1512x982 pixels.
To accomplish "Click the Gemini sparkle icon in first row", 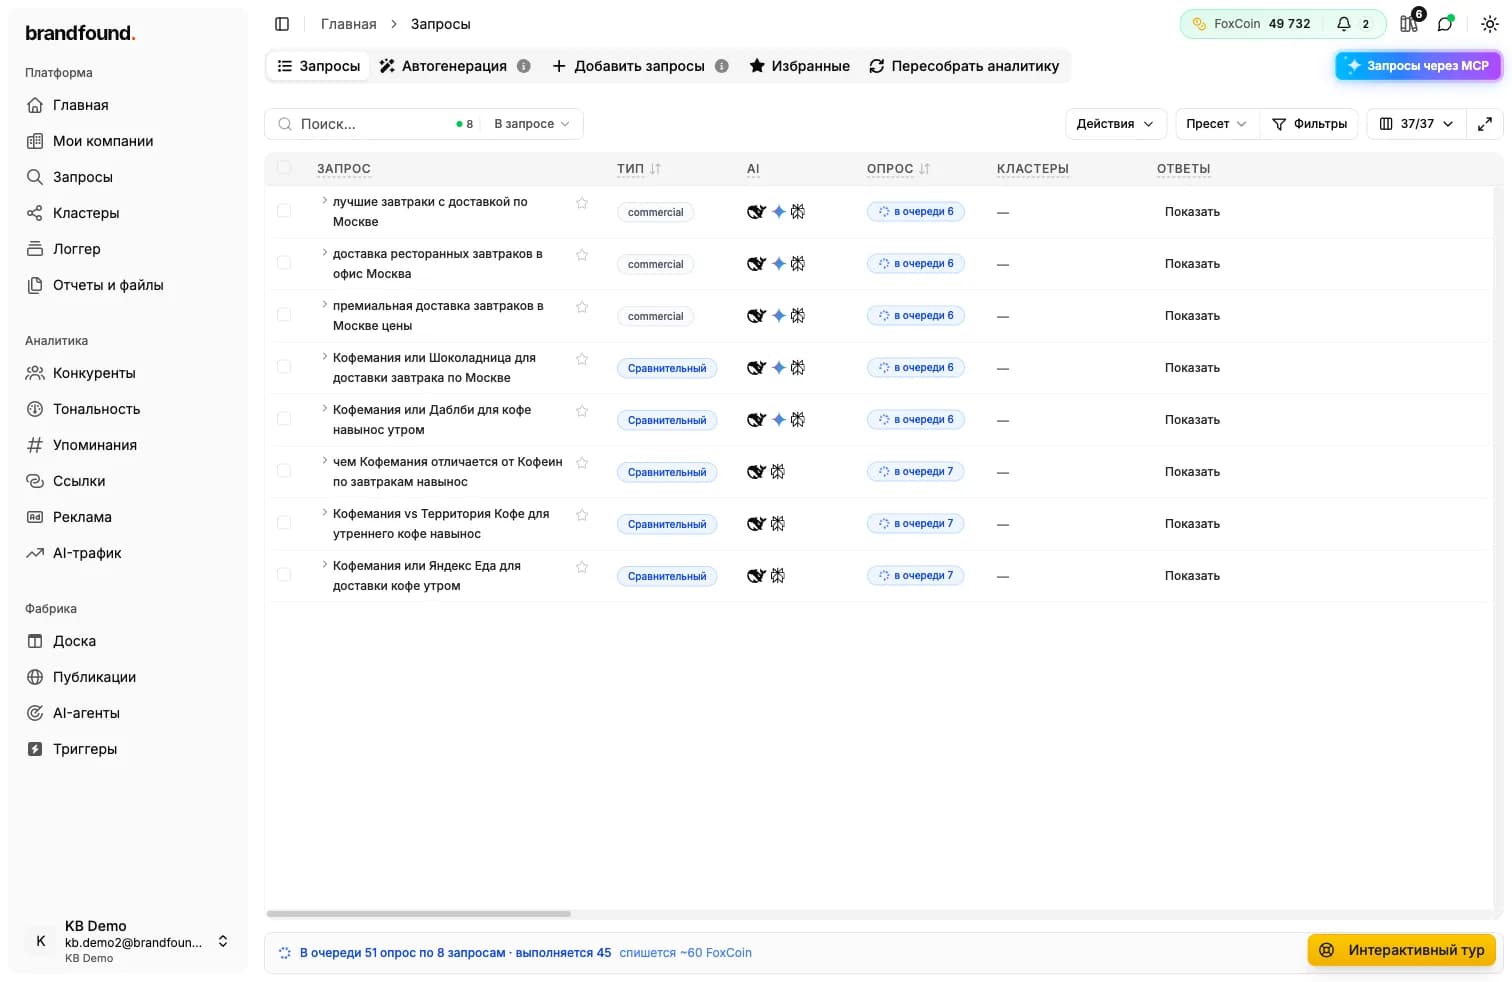I will pyautogui.click(x=778, y=212).
